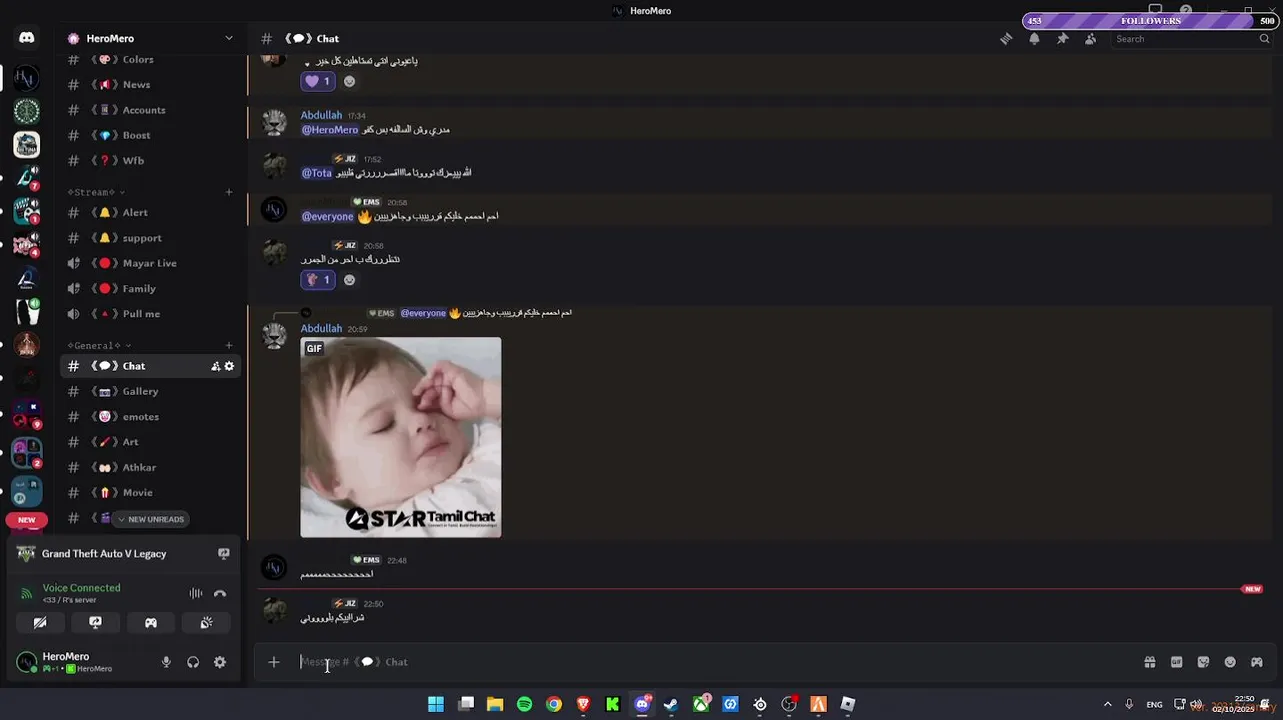Stream Grand Theft Auto V screen icon
1283x720 pixels.
(x=224, y=553)
